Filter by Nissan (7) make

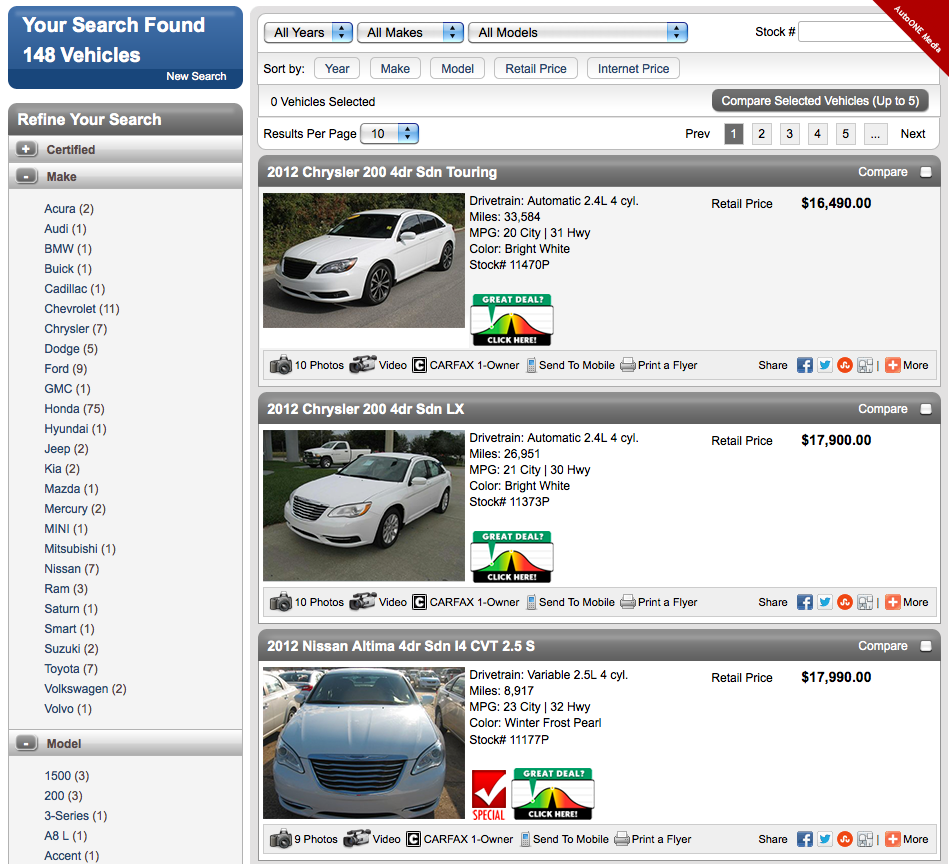[x=71, y=569]
